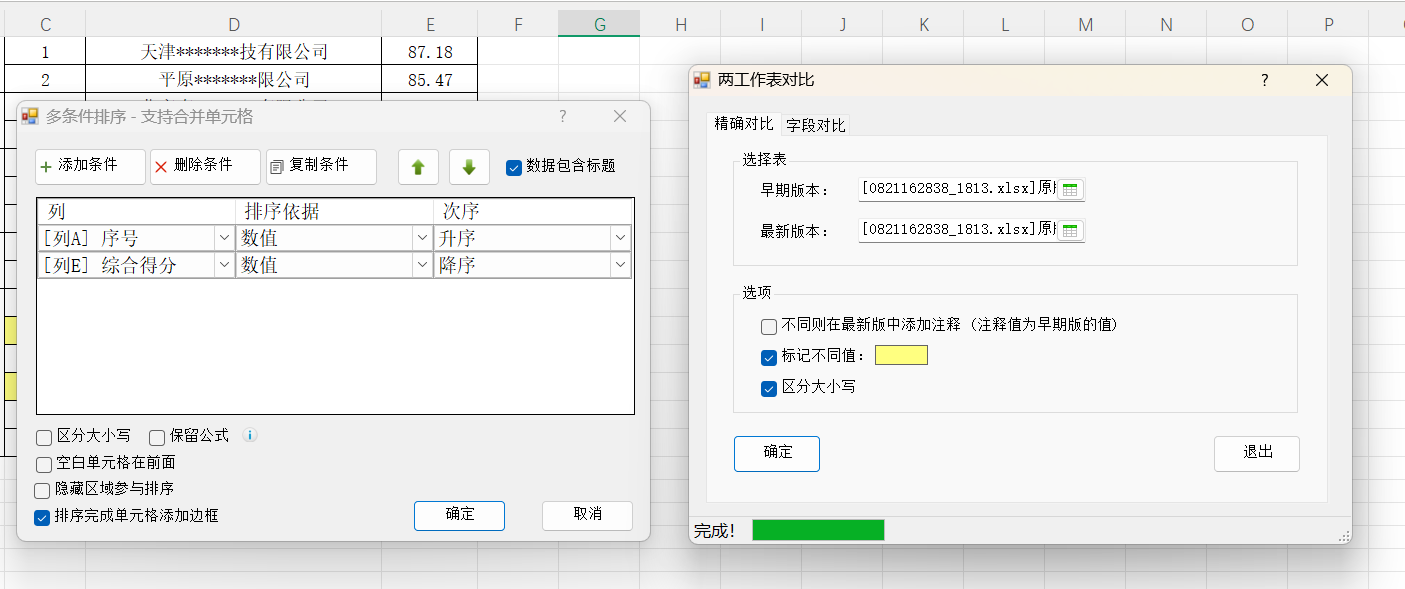Screen dimensions: 1405x589
Task: Click the 删除条件 button
Action: 205,167
